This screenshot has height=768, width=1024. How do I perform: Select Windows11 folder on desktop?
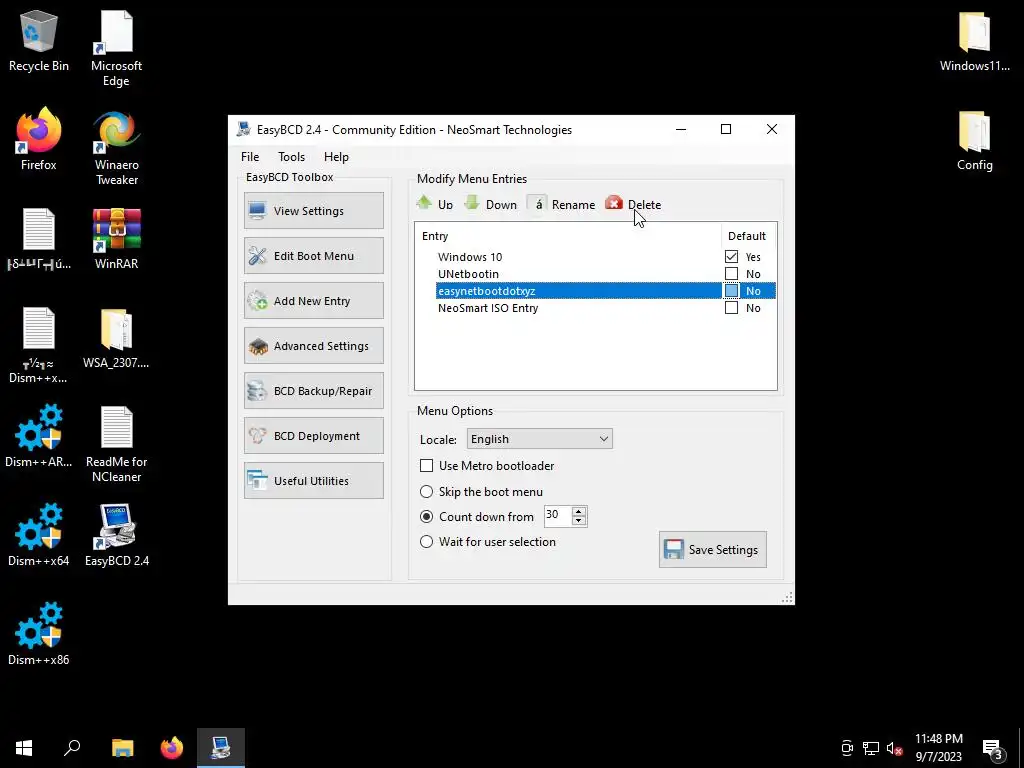[974, 40]
